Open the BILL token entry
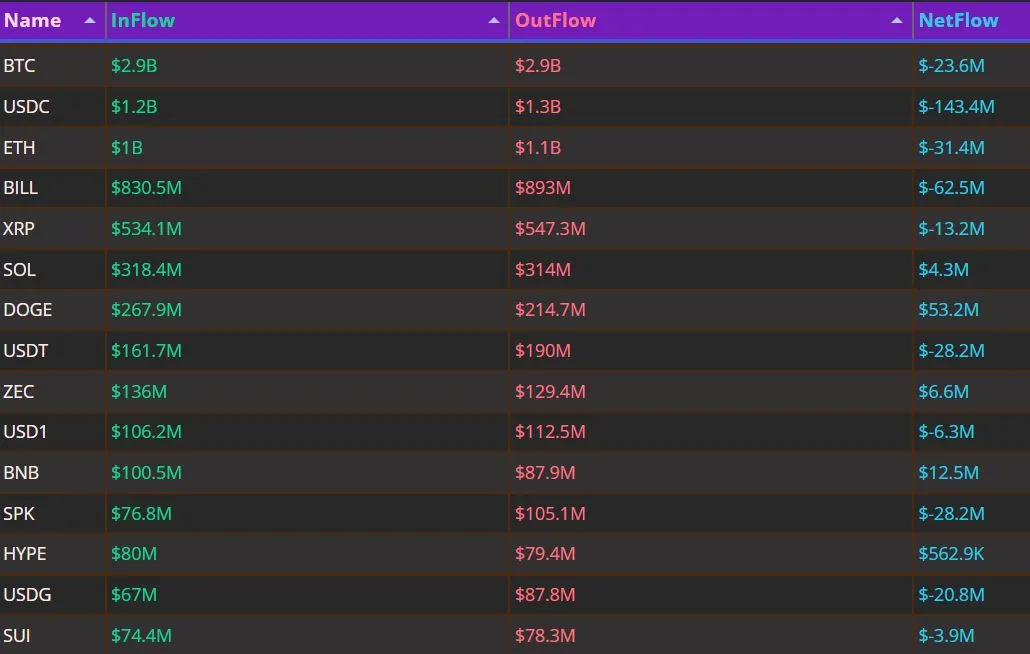Image resolution: width=1030 pixels, height=654 pixels. [20, 188]
